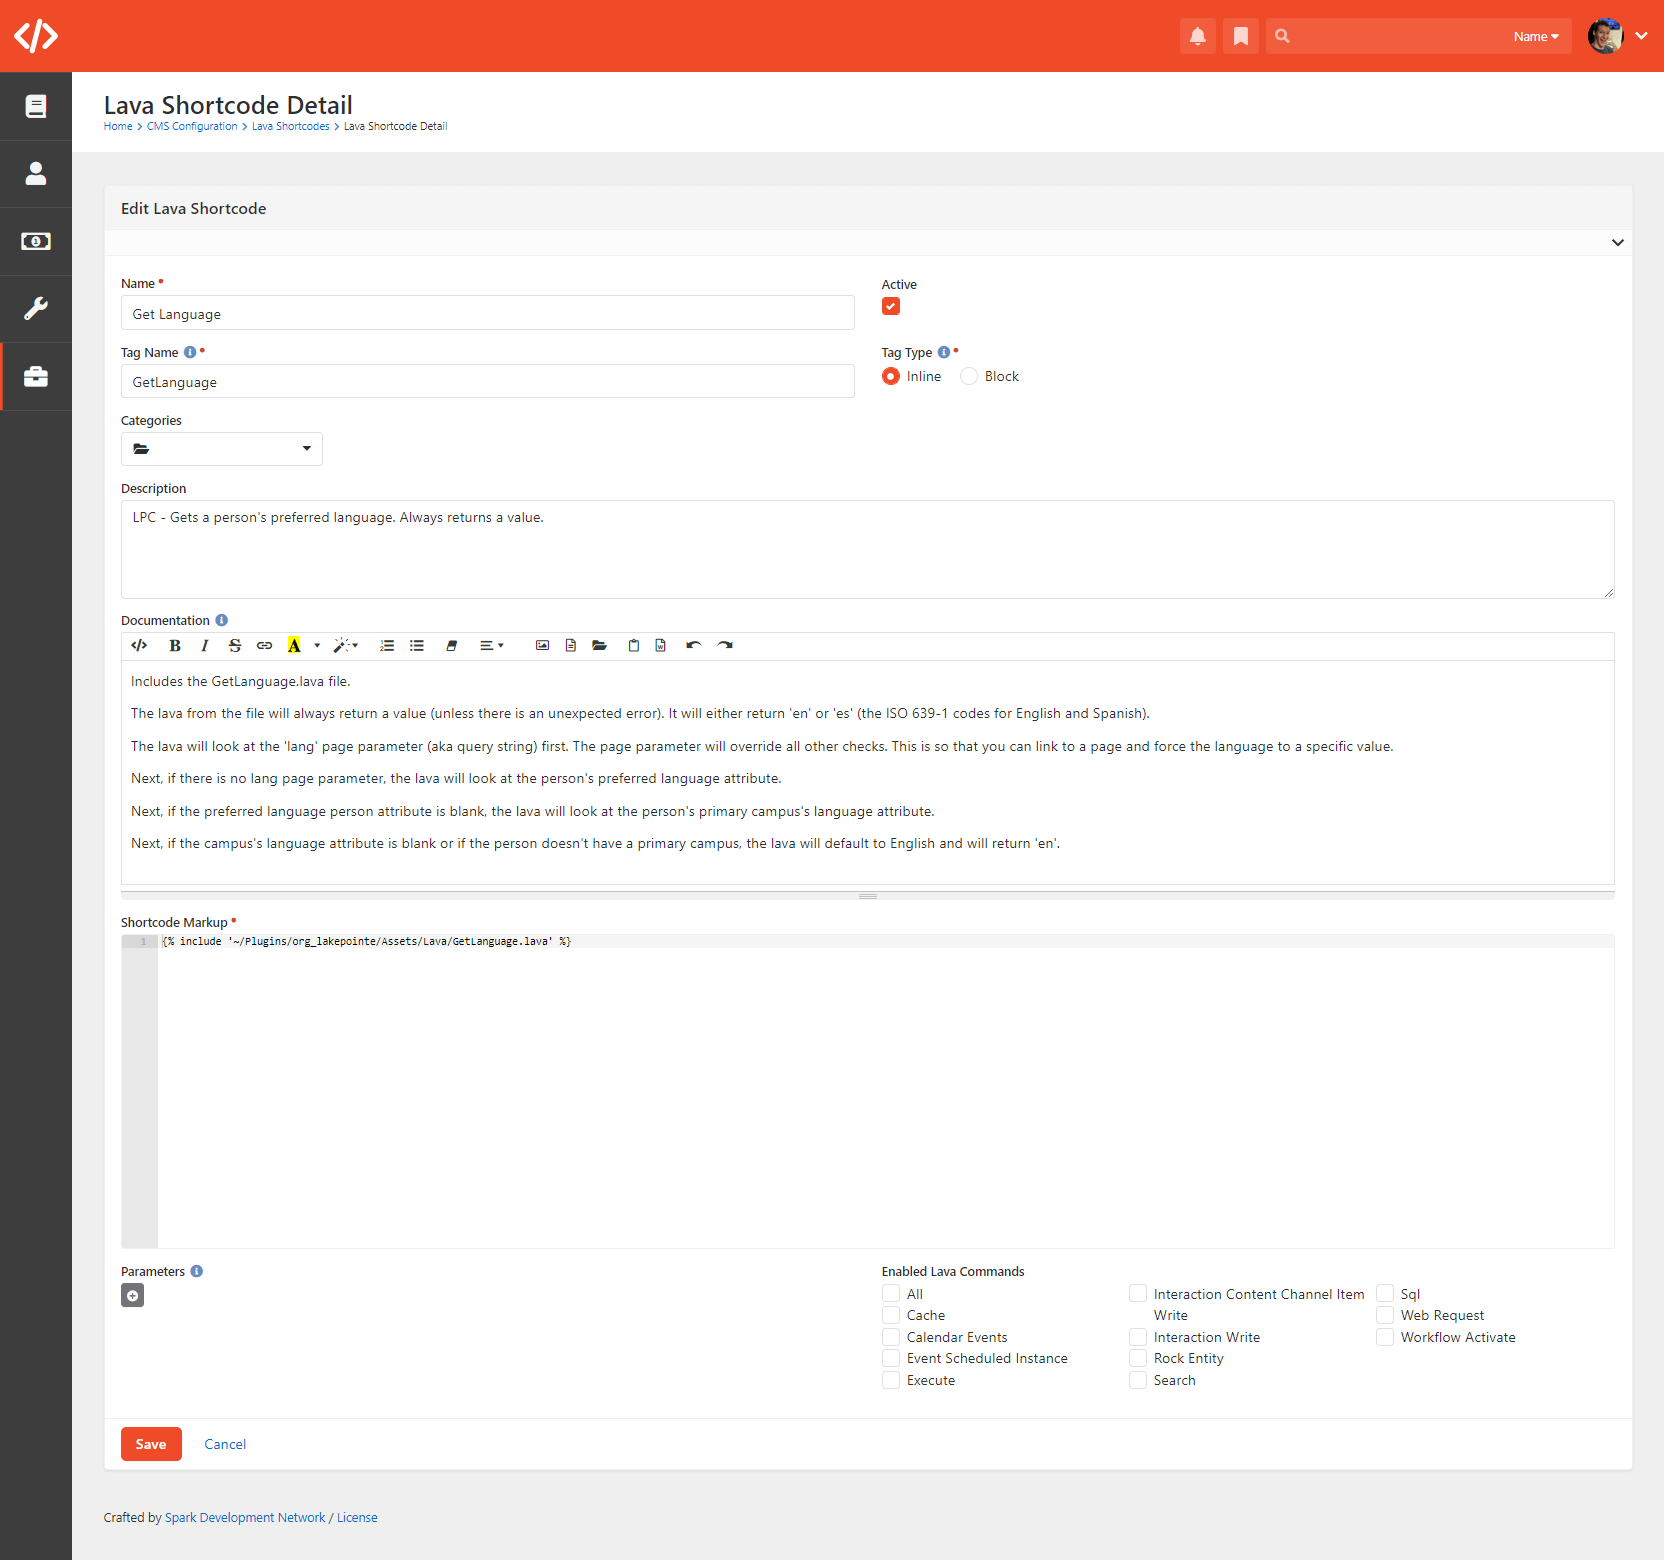This screenshot has width=1664, height=1560.
Task: Enable the Workflow Activate command
Action: coord(1385,1337)
